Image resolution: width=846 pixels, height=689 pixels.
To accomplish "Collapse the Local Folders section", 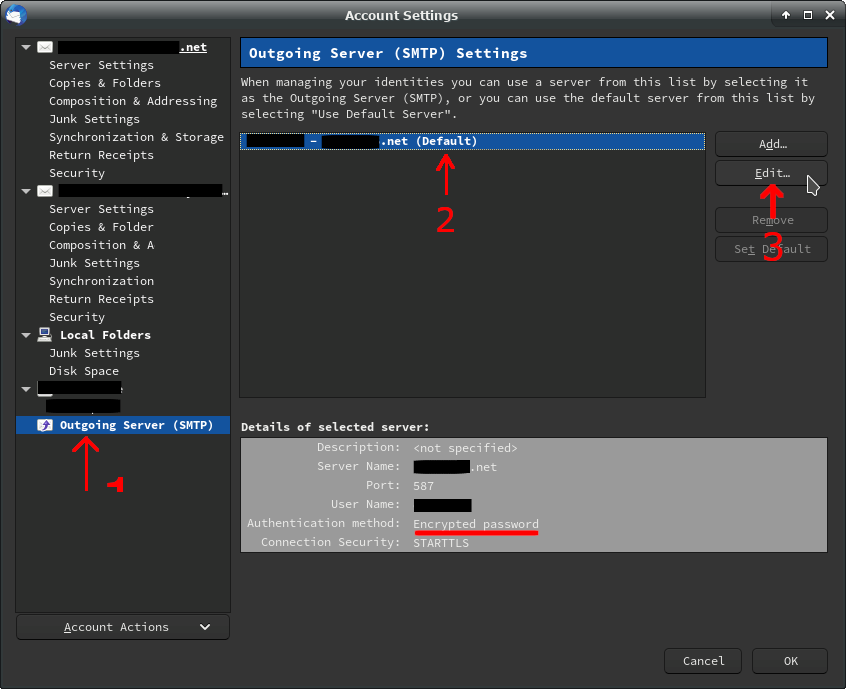I will click(x=26, y=335).
